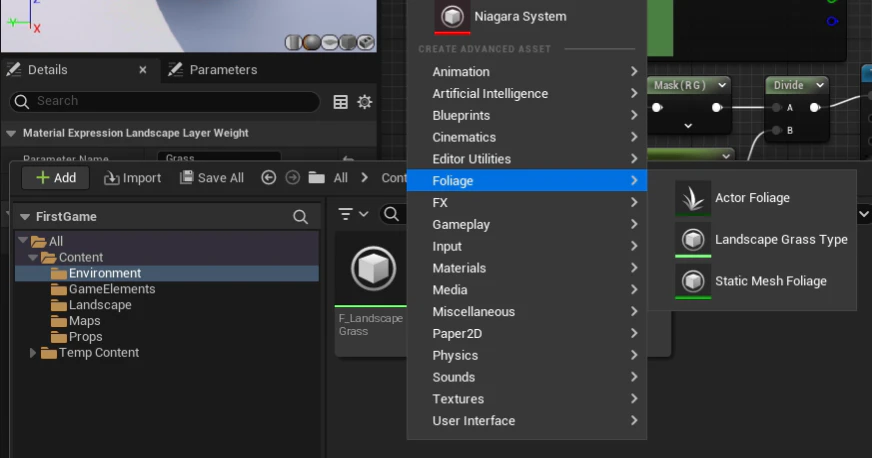Select the custom mesh preview shape

tap(366, 42)
